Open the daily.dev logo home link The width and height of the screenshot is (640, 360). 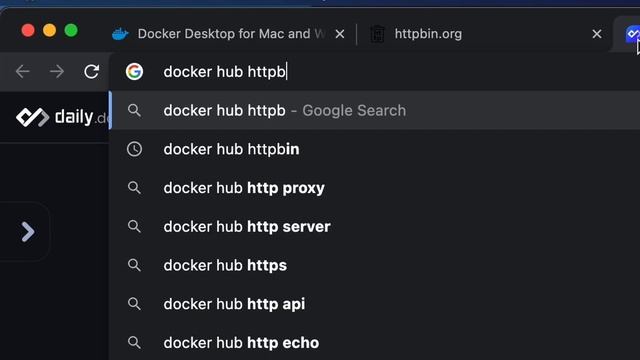pyautogui.click(x=62, y=117)
